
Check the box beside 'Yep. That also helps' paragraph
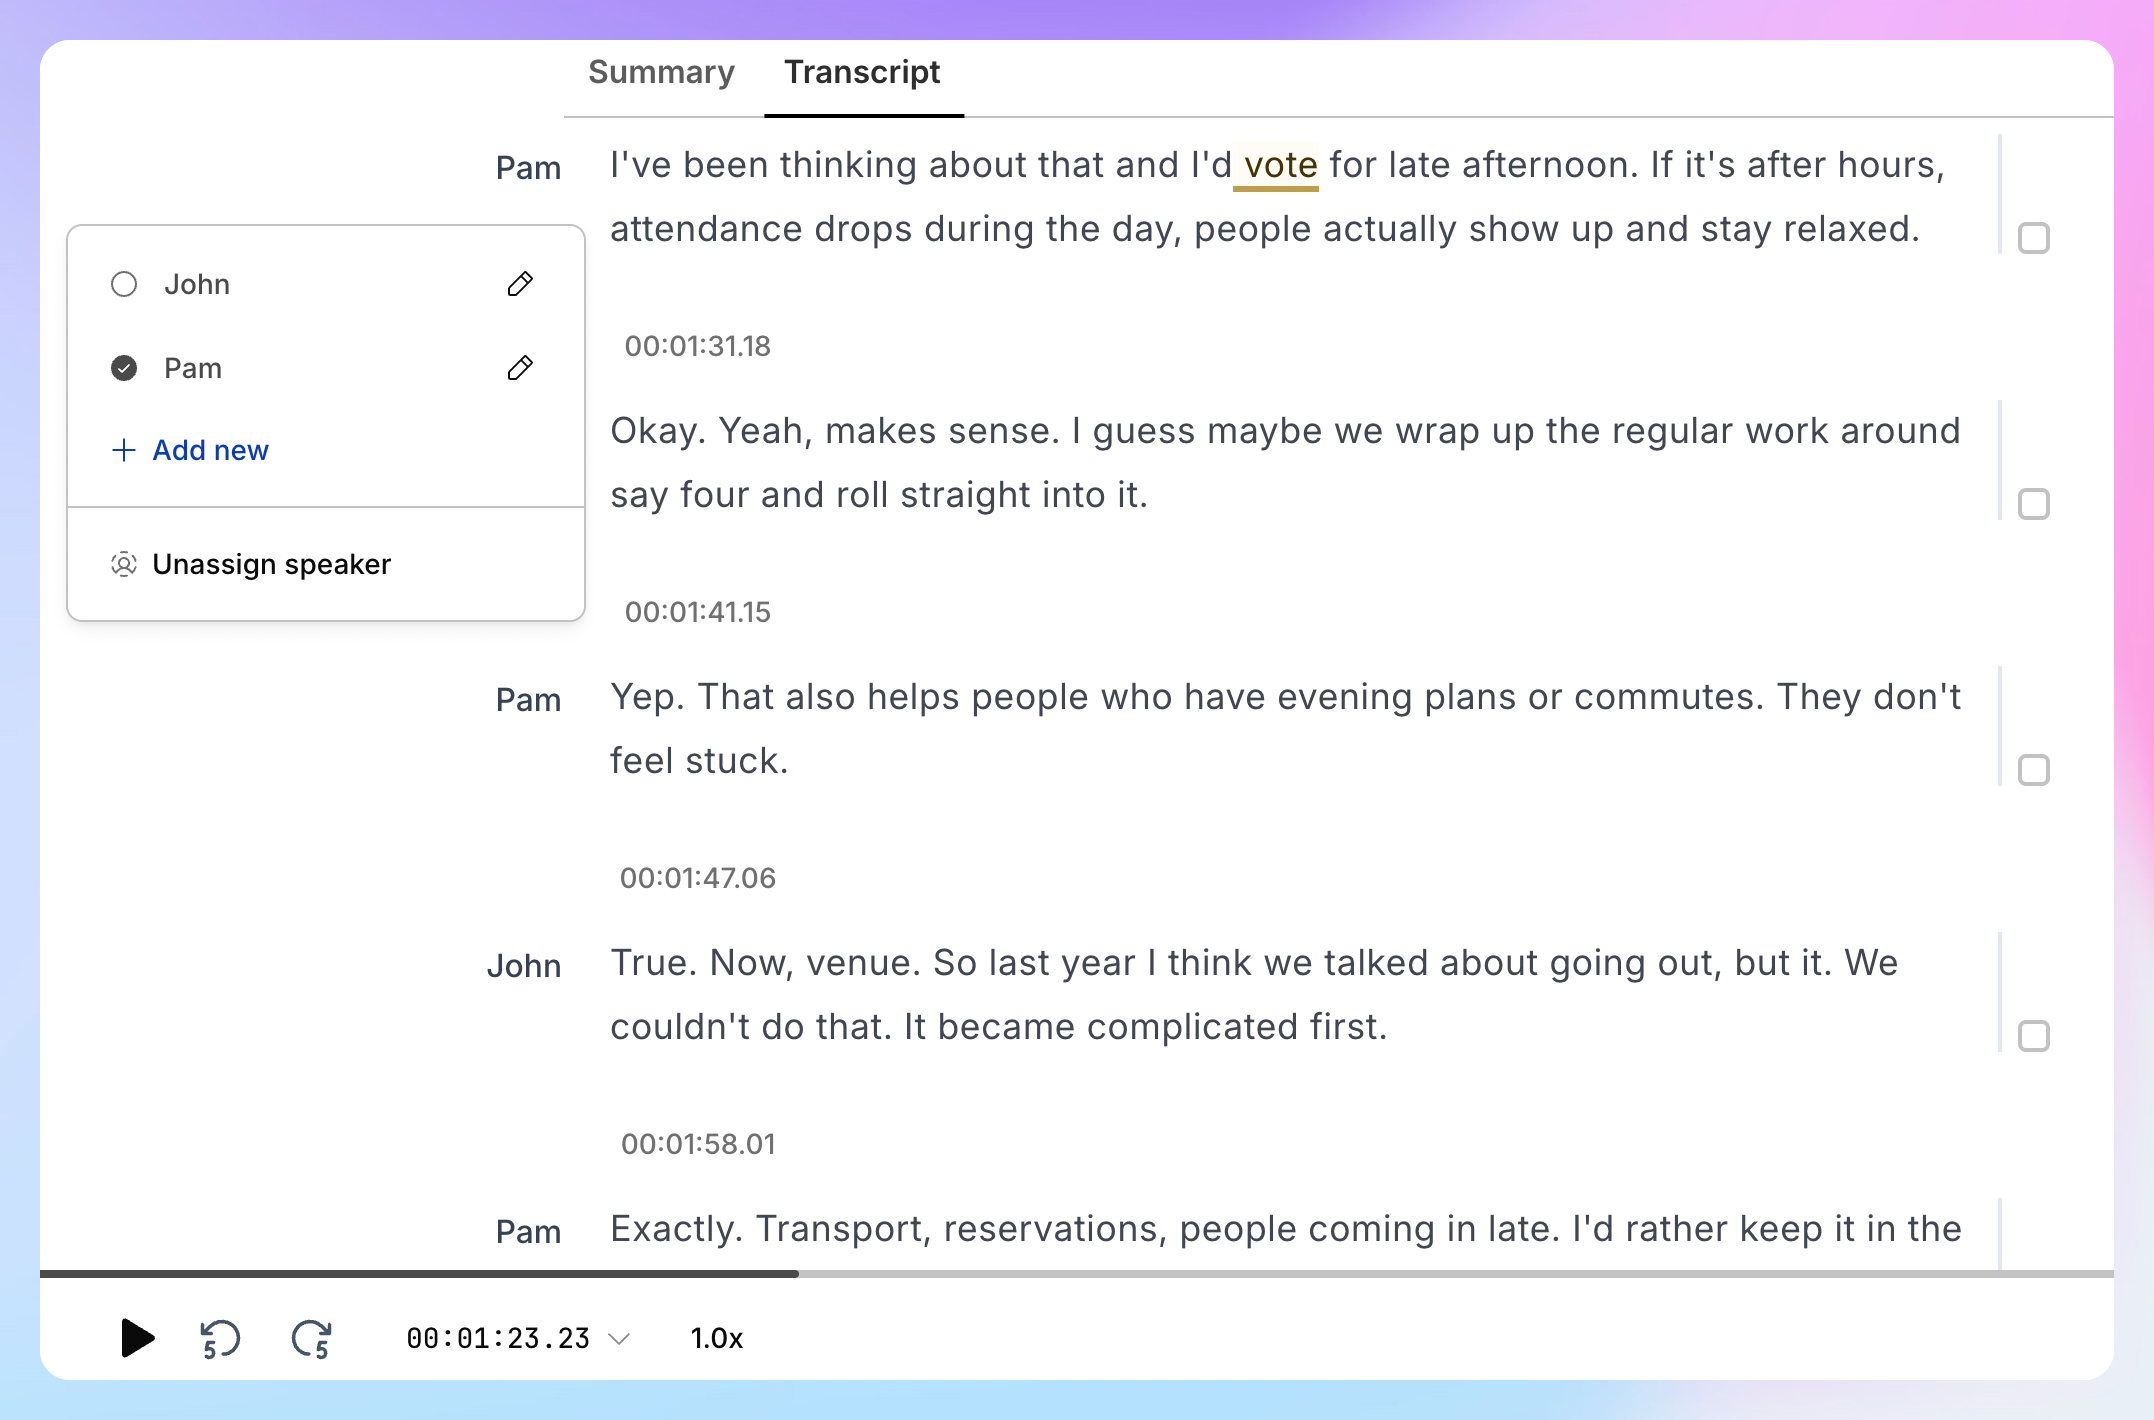(x=2034, y=770)
